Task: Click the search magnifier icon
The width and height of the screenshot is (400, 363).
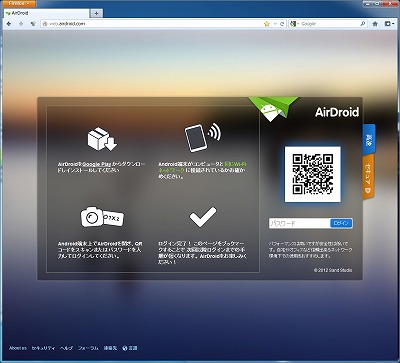Action: click(363, 24)
